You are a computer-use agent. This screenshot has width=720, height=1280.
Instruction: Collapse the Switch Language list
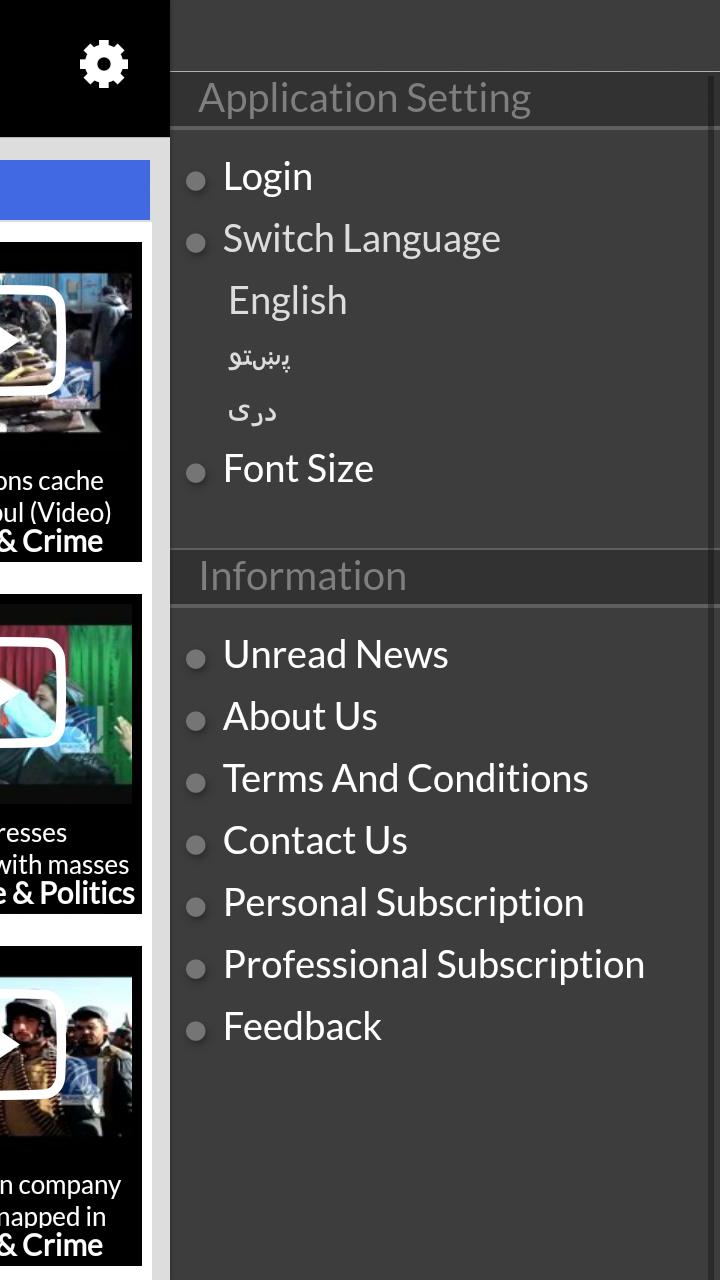[361, 239]
